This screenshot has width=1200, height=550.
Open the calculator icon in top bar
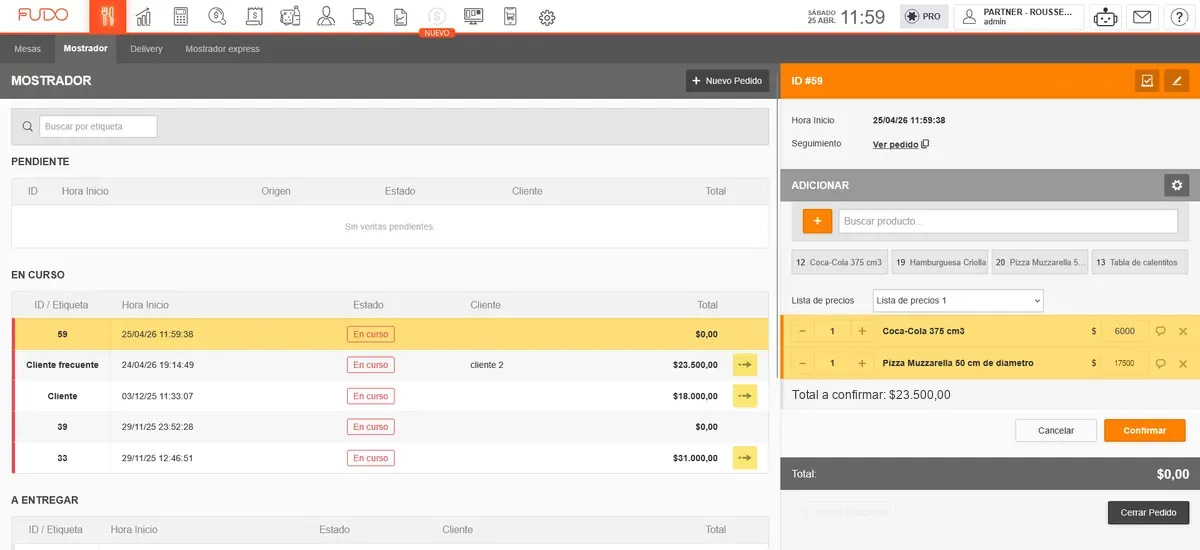pos(180,17)
